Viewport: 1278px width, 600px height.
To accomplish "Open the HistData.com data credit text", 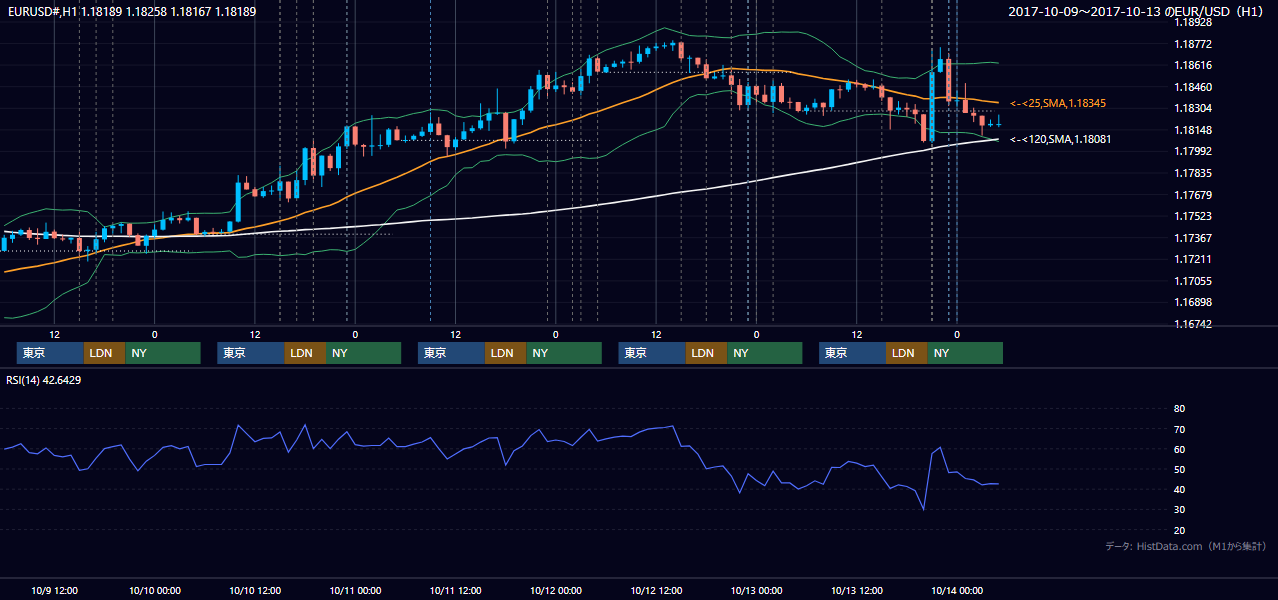I will coord(1186,546).
